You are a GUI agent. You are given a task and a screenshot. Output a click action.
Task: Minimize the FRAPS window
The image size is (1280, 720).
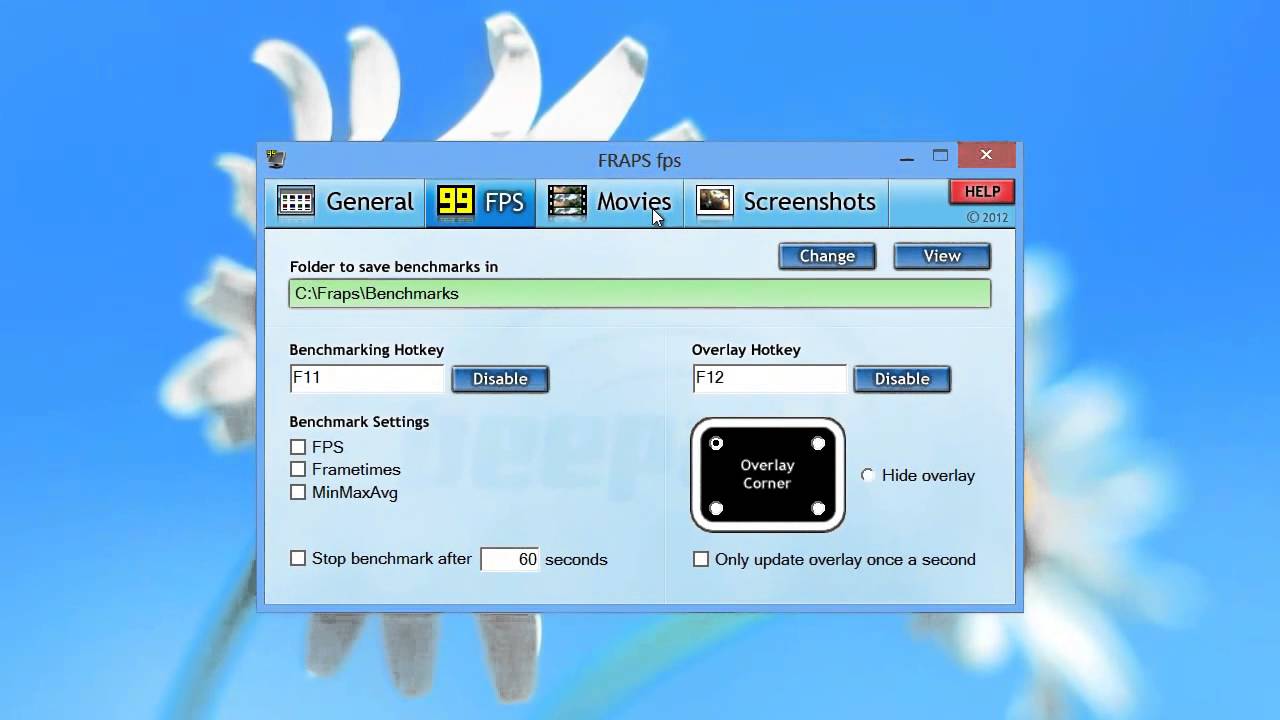907,157
